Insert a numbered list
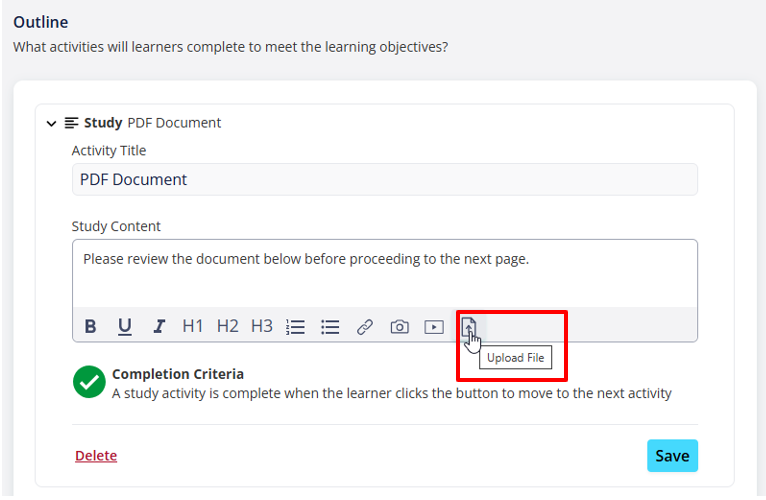Screen dimensions: 766x500 [296, 326]
